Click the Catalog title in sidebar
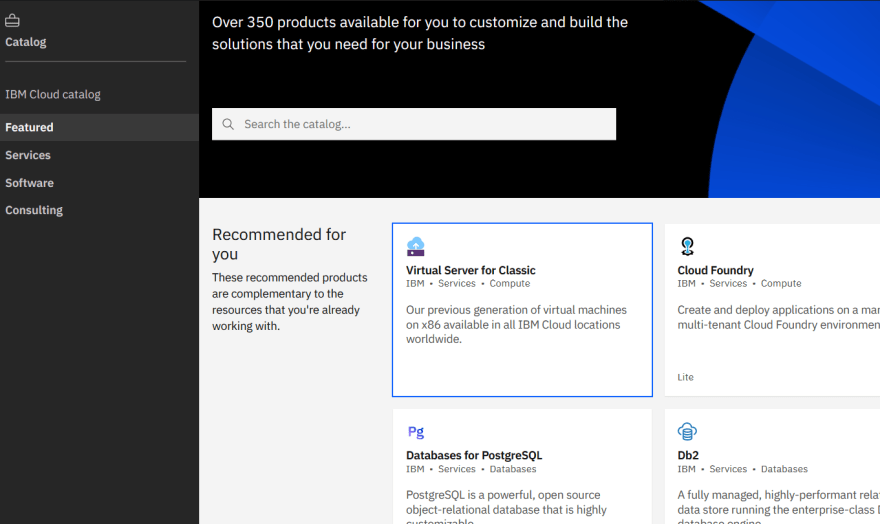The width and height of the screenshot is (880, 524). (x=26, y=42)
